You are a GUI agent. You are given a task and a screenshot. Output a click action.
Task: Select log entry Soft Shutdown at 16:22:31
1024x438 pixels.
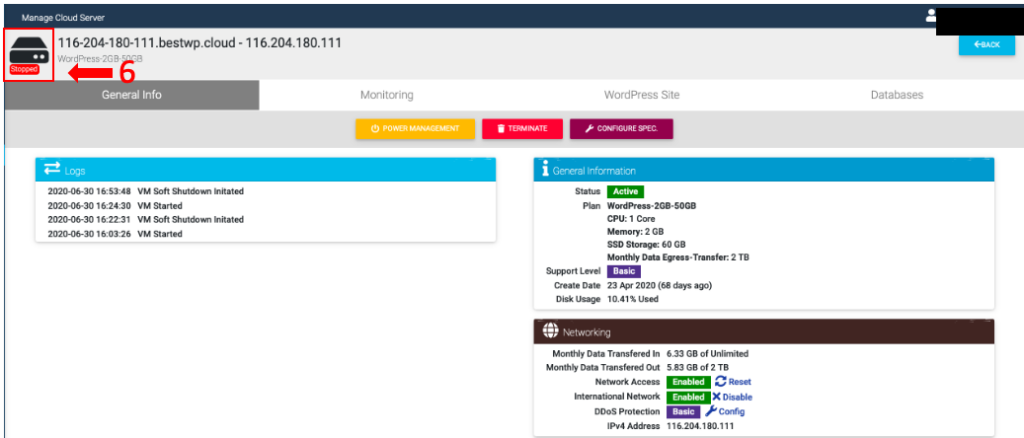146,220
